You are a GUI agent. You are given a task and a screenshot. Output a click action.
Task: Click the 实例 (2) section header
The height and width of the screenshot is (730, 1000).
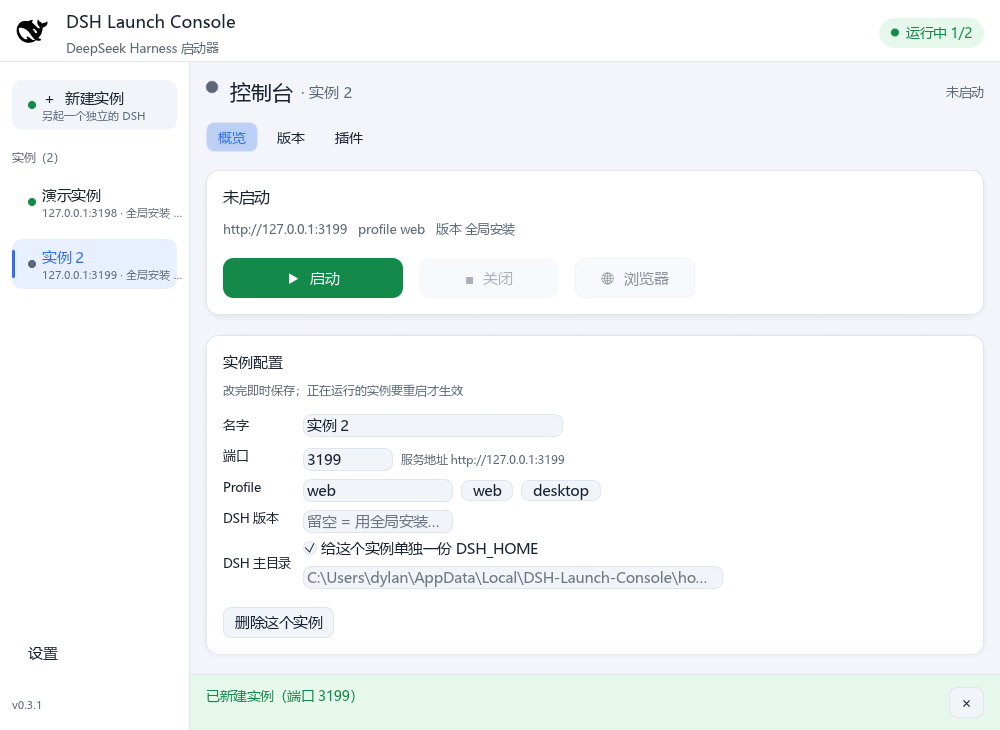35,157
